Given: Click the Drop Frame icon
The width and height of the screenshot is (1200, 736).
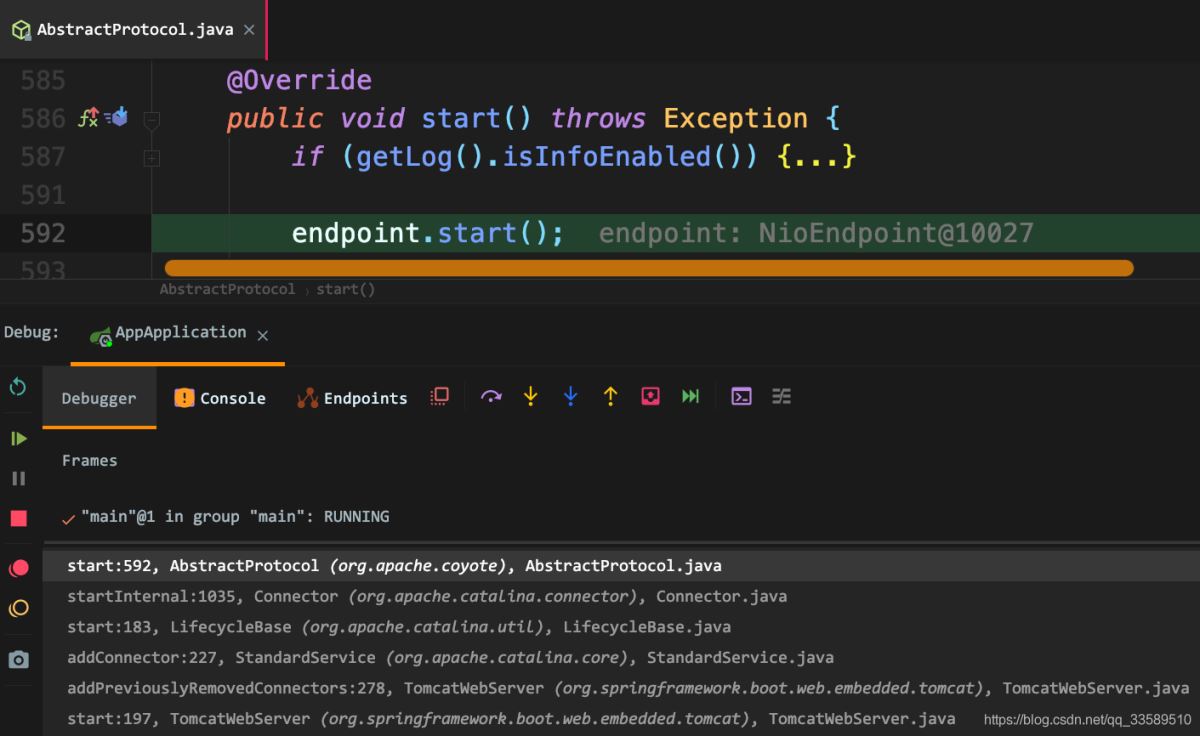Looking at the screenshot, I should point(651,397).
